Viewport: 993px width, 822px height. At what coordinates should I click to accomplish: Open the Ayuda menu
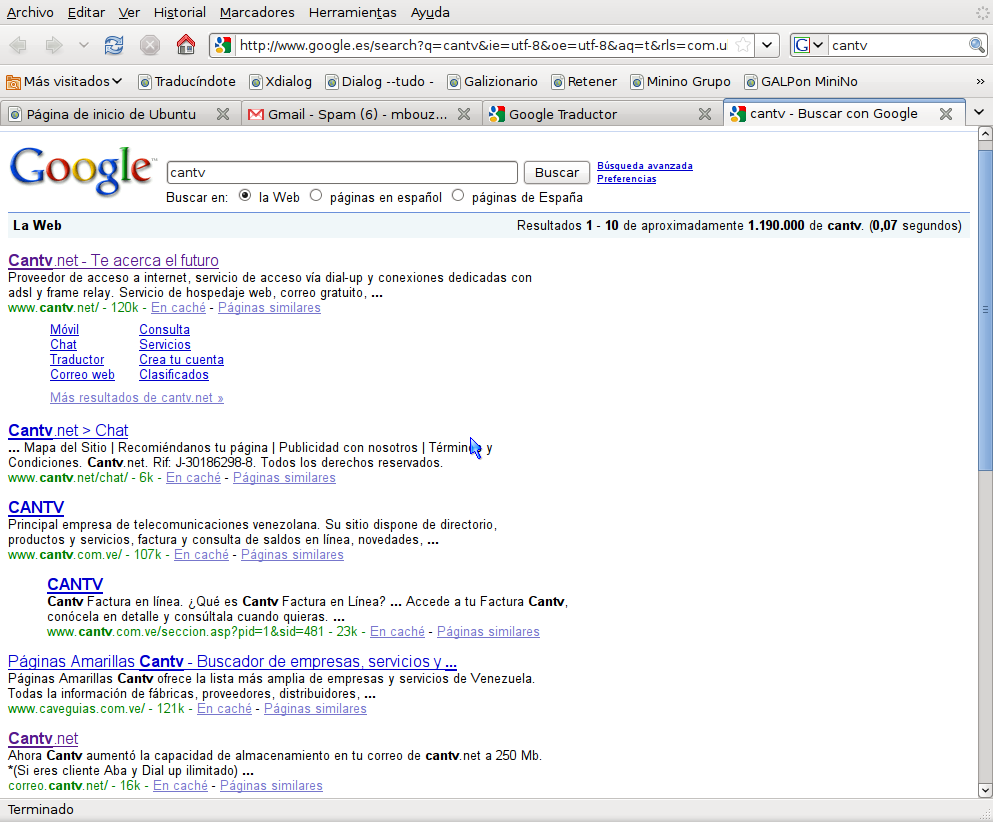[430, 13]
